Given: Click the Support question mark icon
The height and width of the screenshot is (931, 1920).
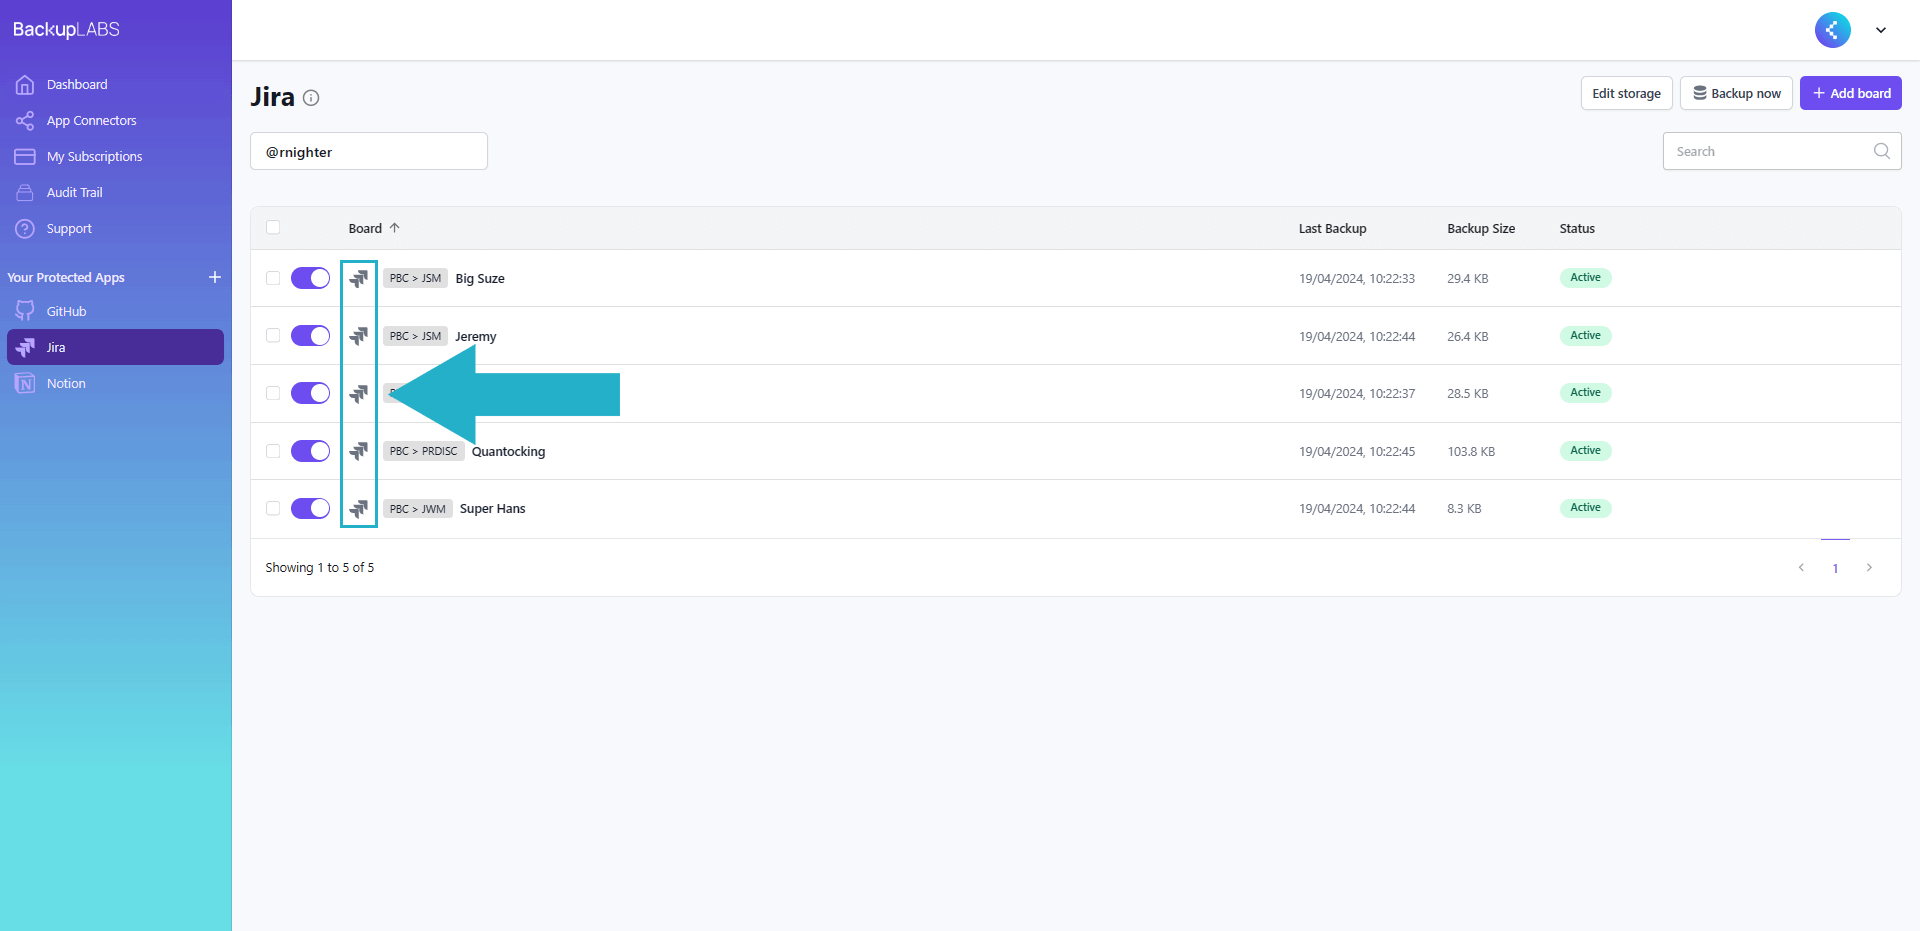Looking at the screenshot, I should pos(25,229).
